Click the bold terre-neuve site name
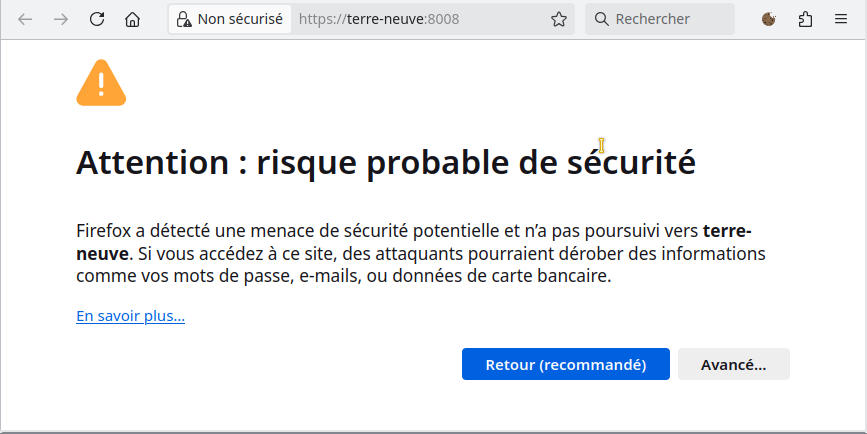867x434 pixels. (727, 231)
